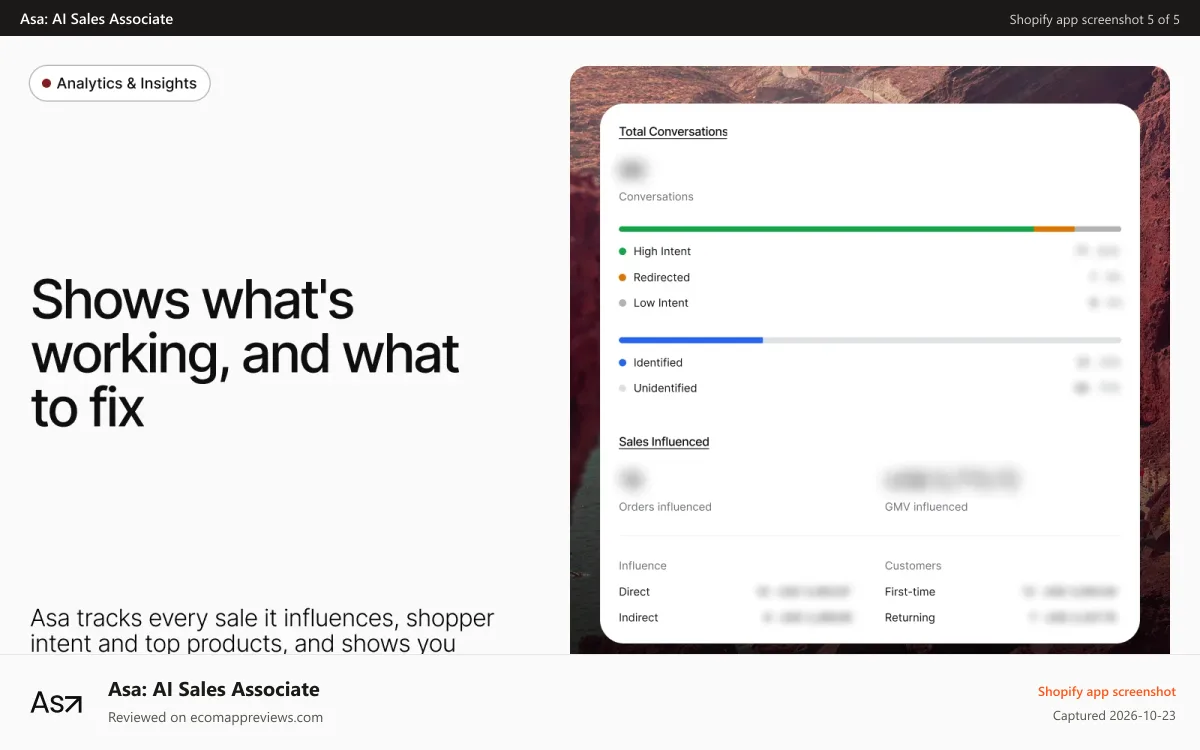
Task: Click the Conversations caption text
Action: click(656, 196)
